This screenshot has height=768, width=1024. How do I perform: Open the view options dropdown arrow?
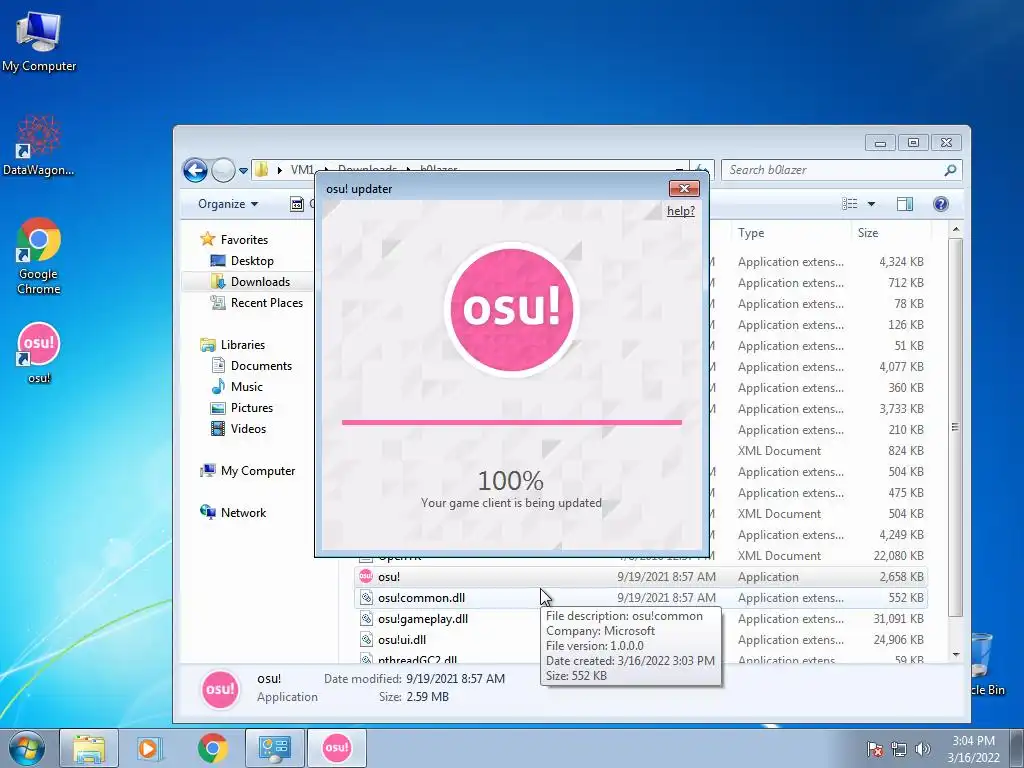(871, 204)
